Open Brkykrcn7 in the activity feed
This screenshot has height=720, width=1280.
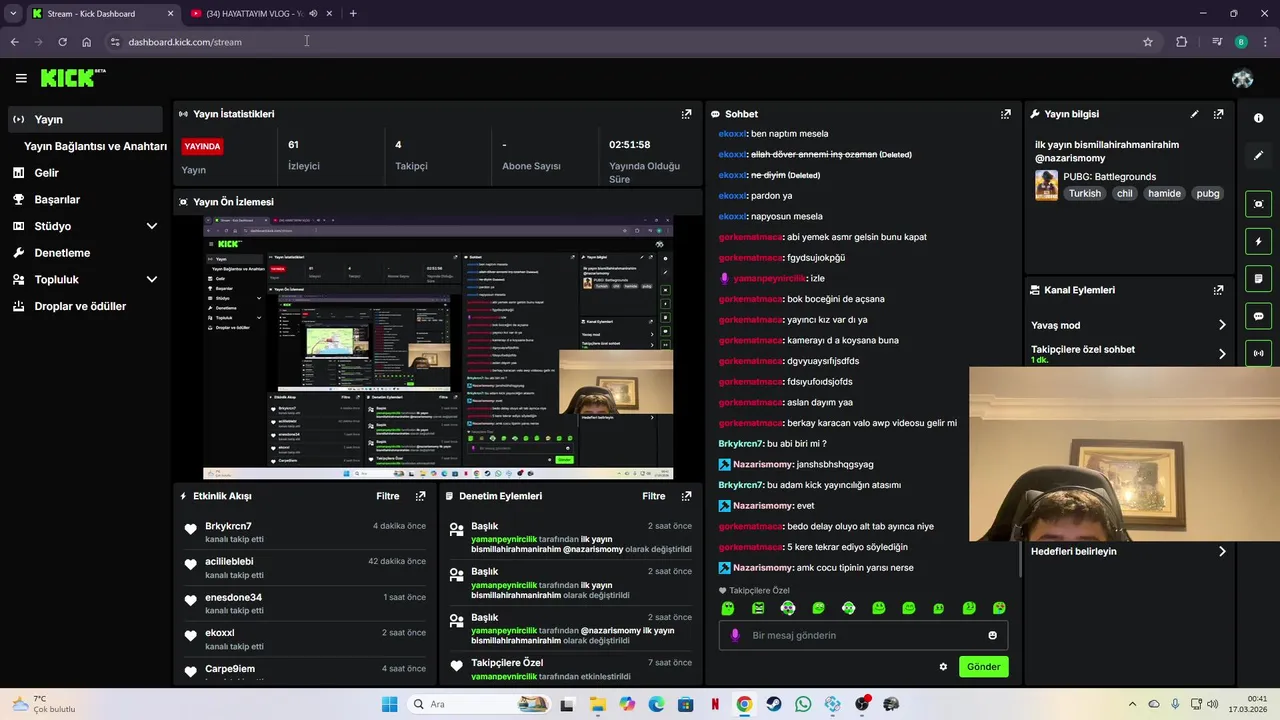[228, 526]
